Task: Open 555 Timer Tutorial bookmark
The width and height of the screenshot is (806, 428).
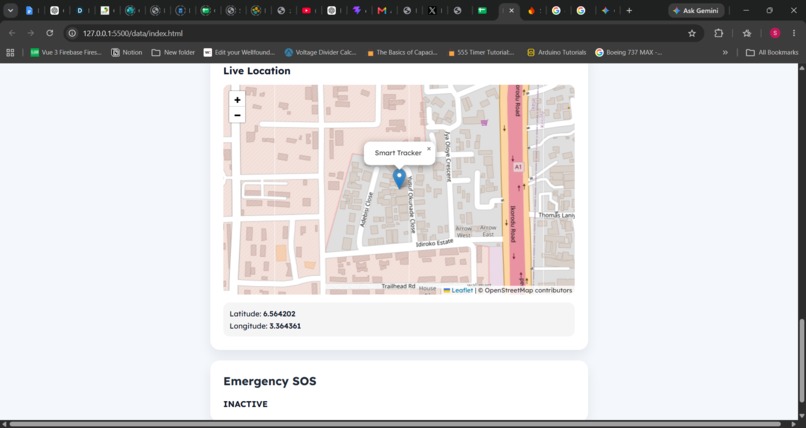Action: click(481, 52)
